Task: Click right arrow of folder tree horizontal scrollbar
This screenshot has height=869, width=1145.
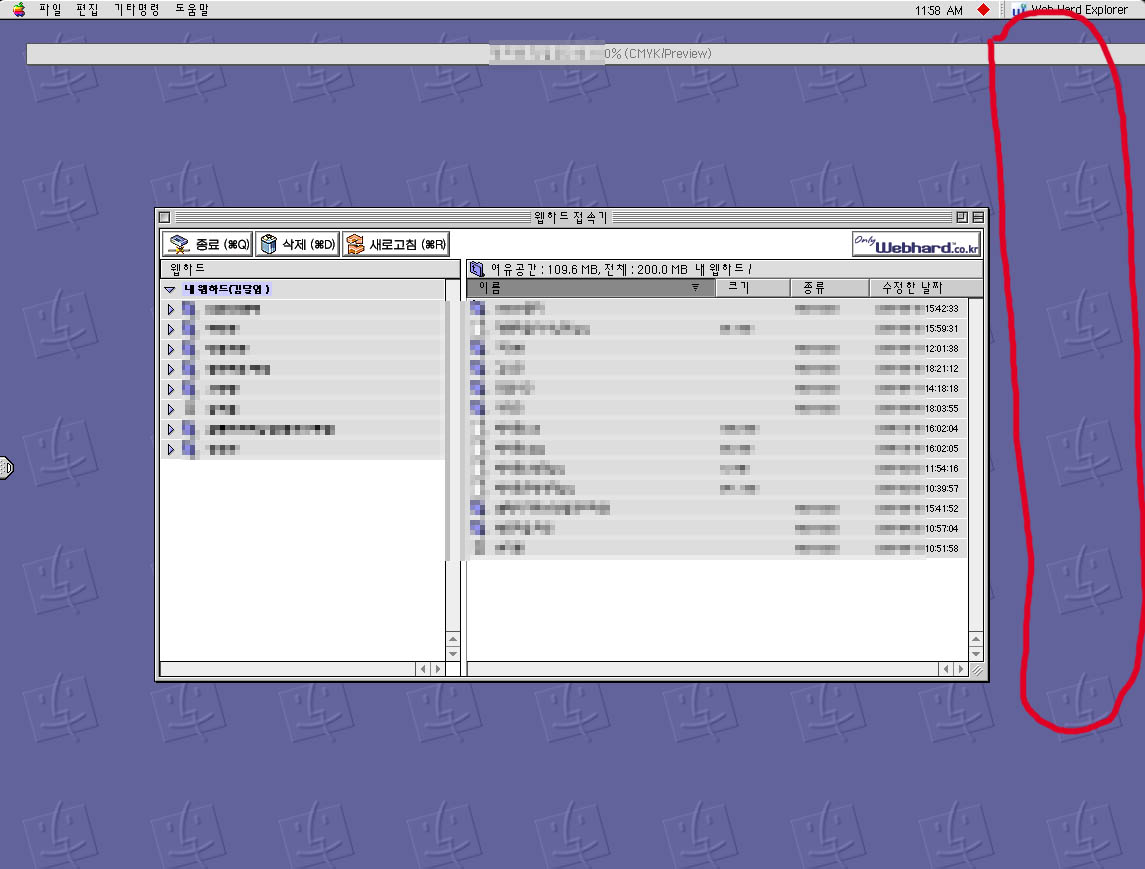Action: tap(438, 668)
